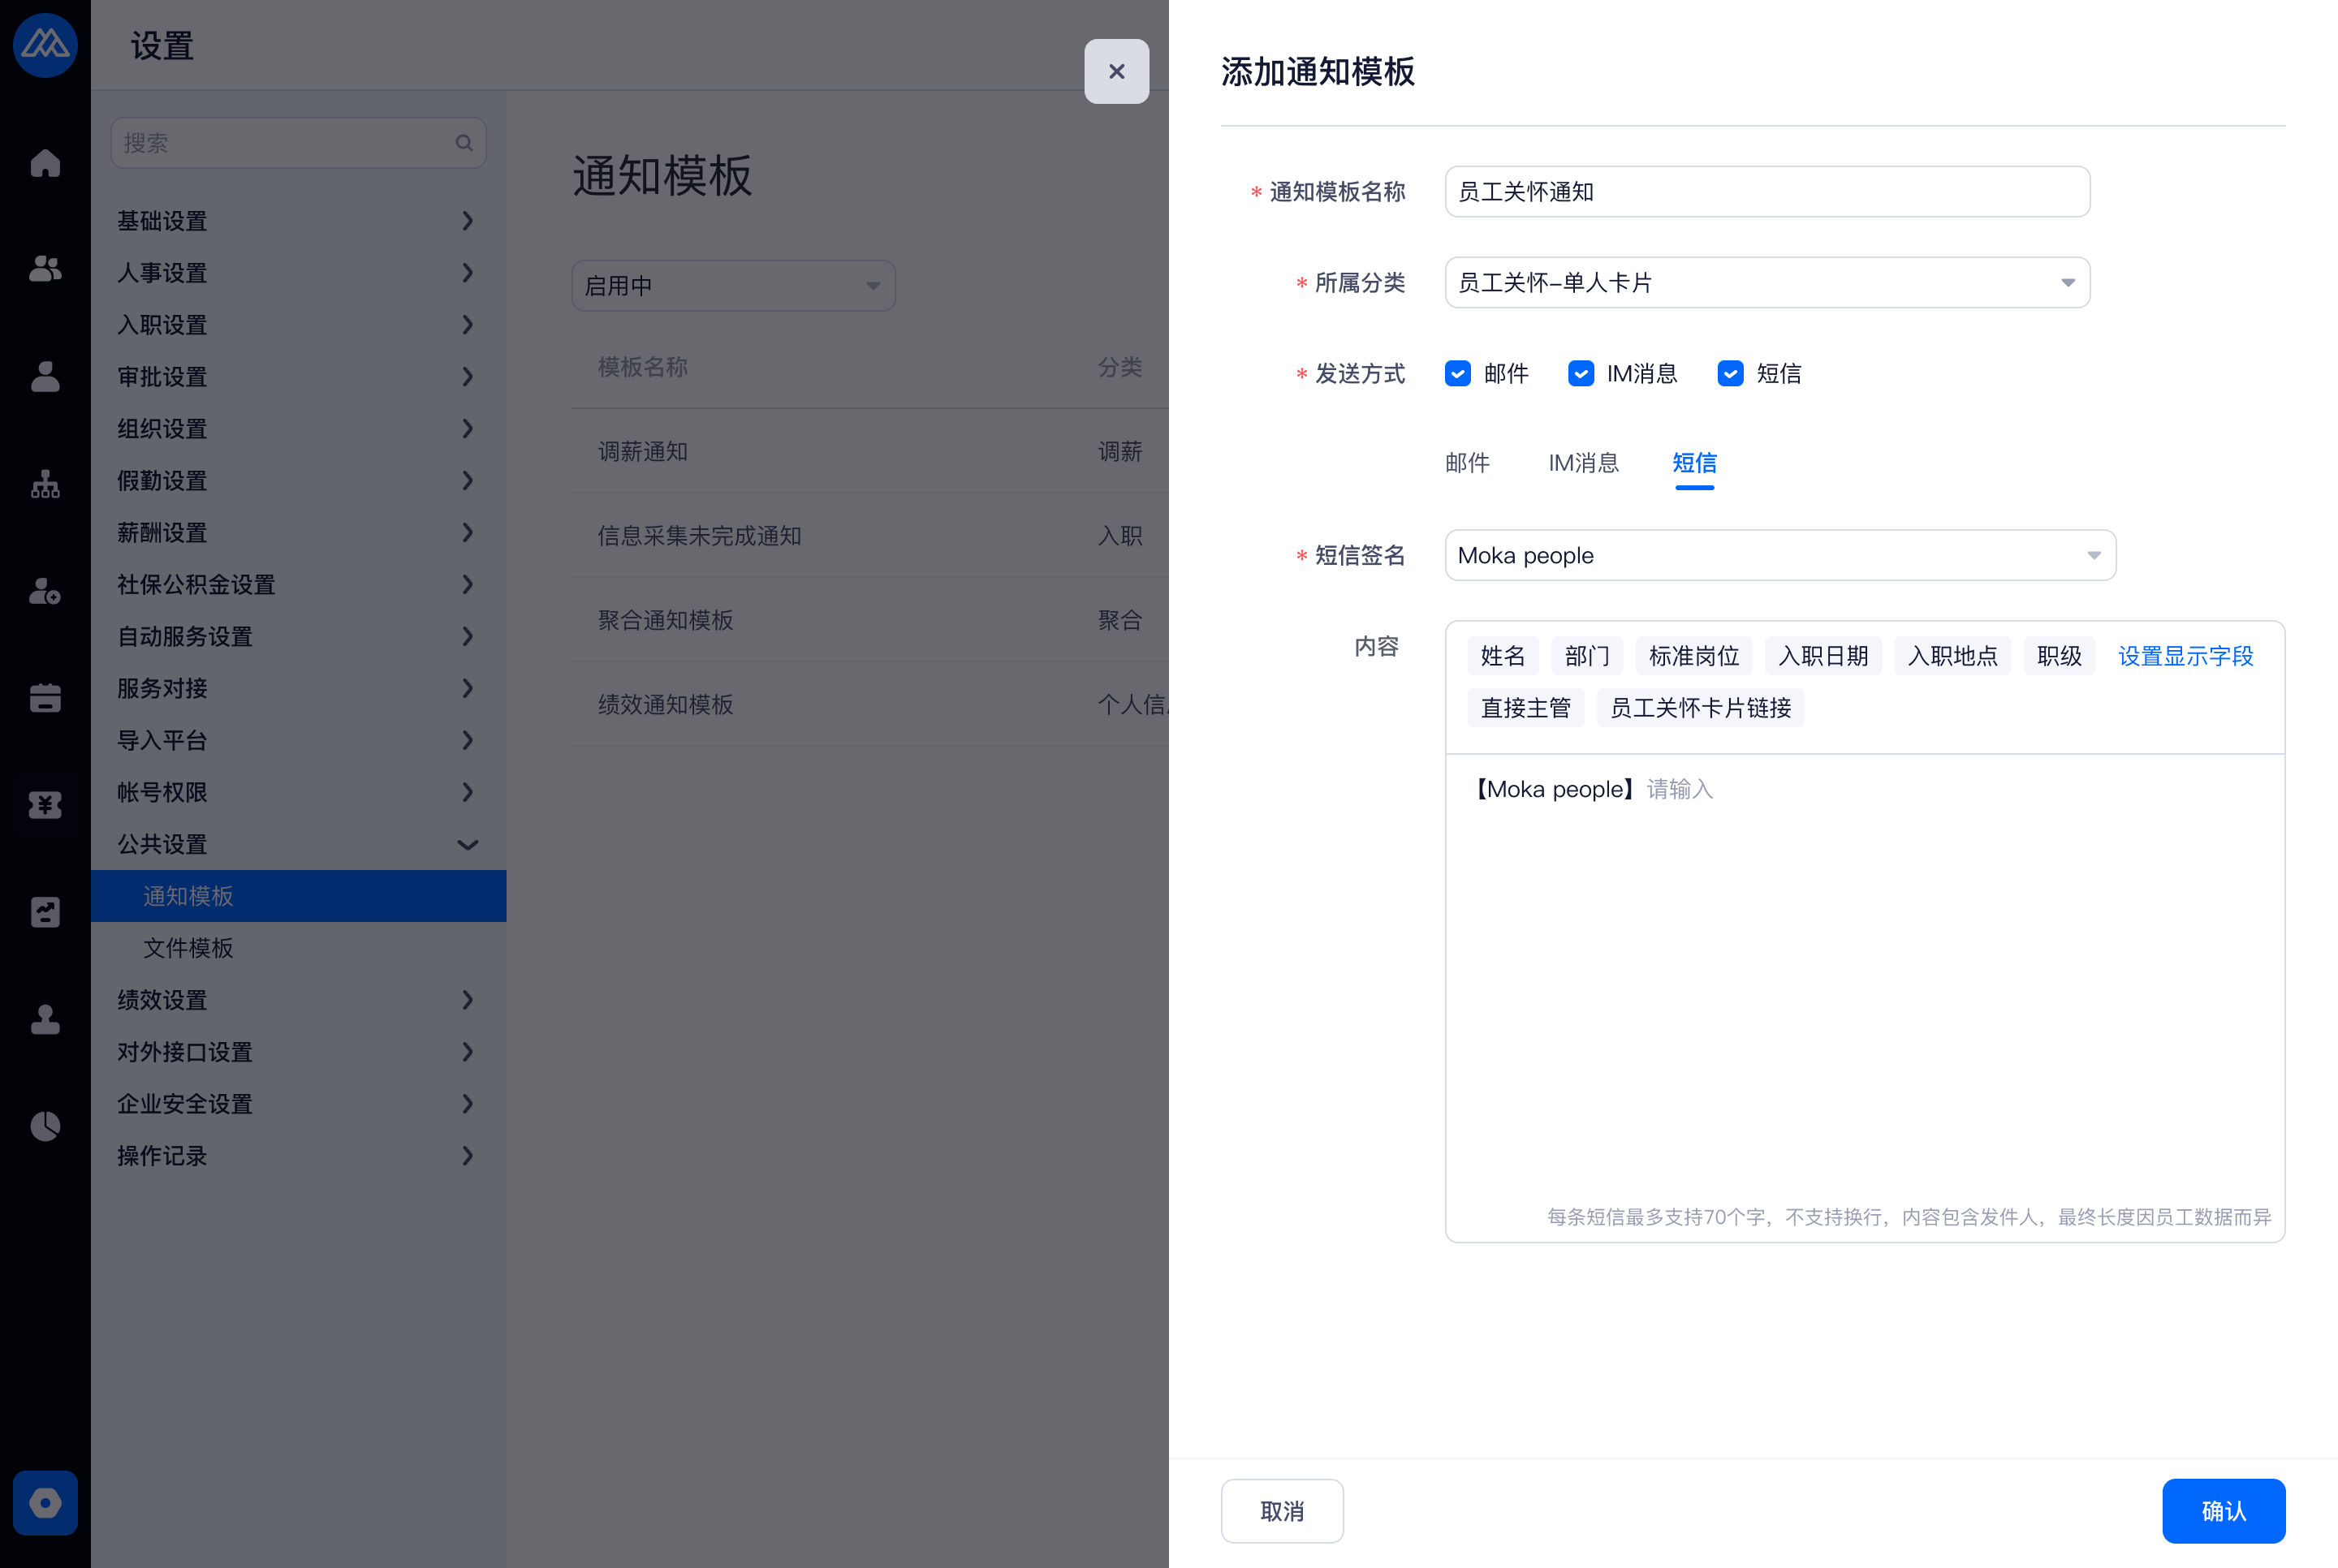This screenshot has height=1568, width=2338.
Task: Focus the 通知模板名称 input field
Action: pyautogui.click(x=1768, y=191)
